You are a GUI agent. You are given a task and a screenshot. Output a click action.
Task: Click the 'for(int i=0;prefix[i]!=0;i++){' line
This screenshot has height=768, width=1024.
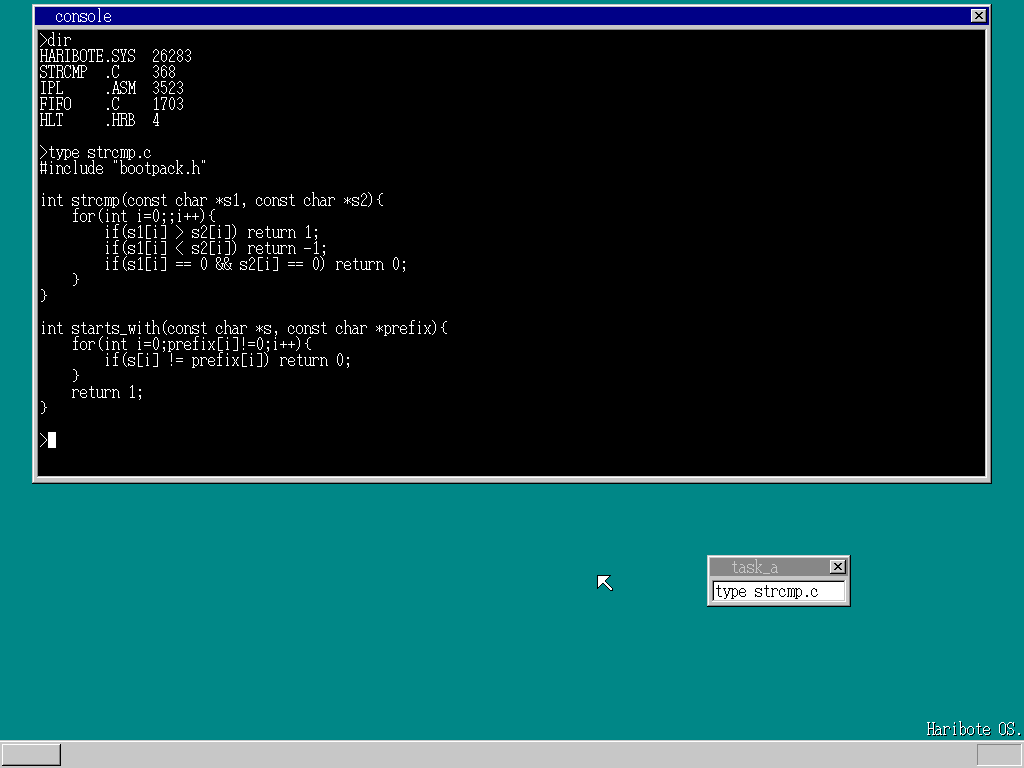192,344
